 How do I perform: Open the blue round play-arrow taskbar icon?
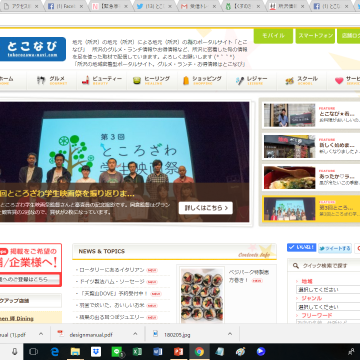point(261,352)
